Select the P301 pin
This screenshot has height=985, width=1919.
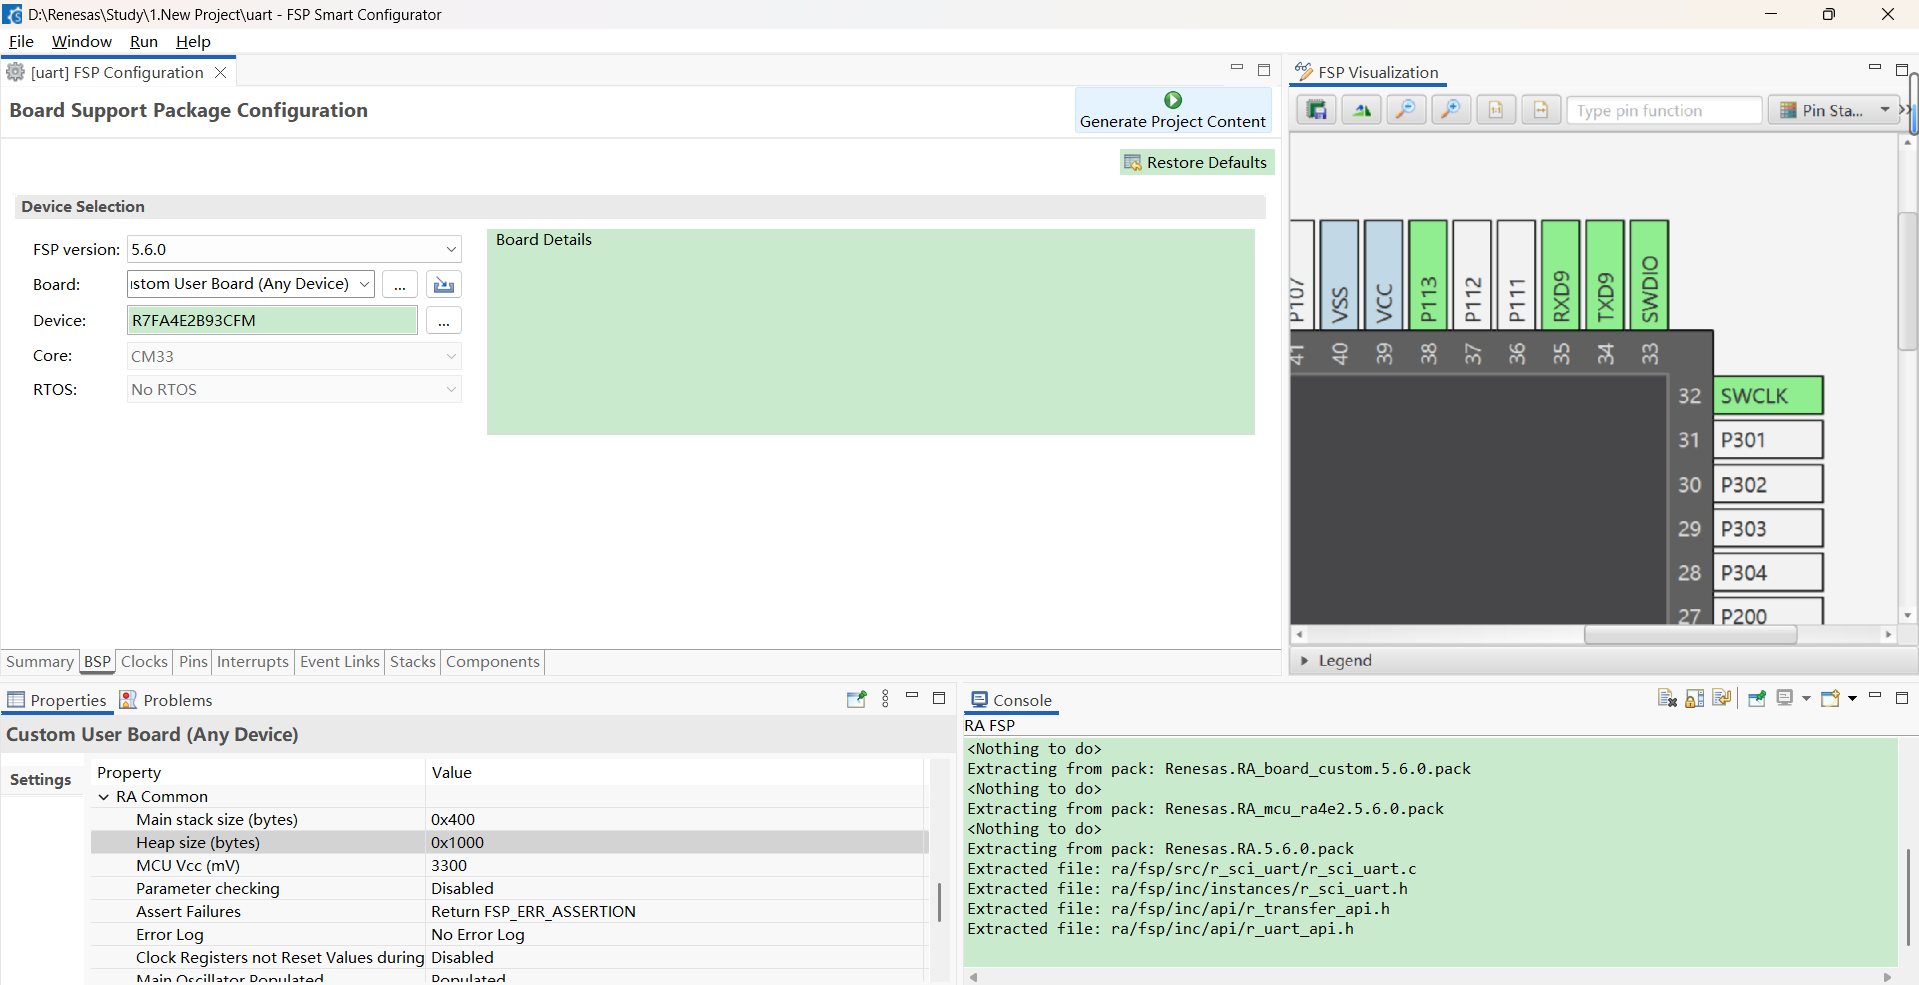pos(1768,440)
